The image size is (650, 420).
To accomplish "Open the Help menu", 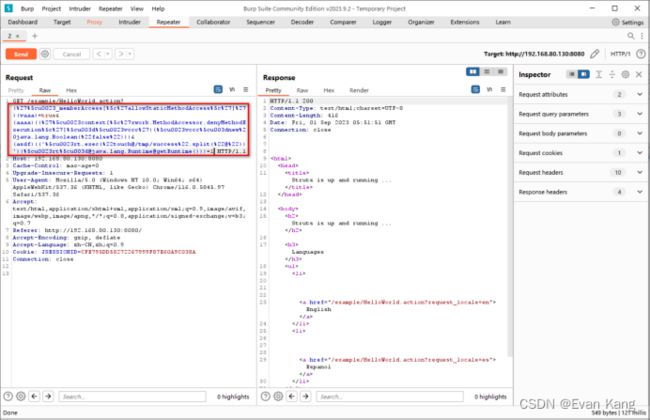I will (x=158, y=9).
